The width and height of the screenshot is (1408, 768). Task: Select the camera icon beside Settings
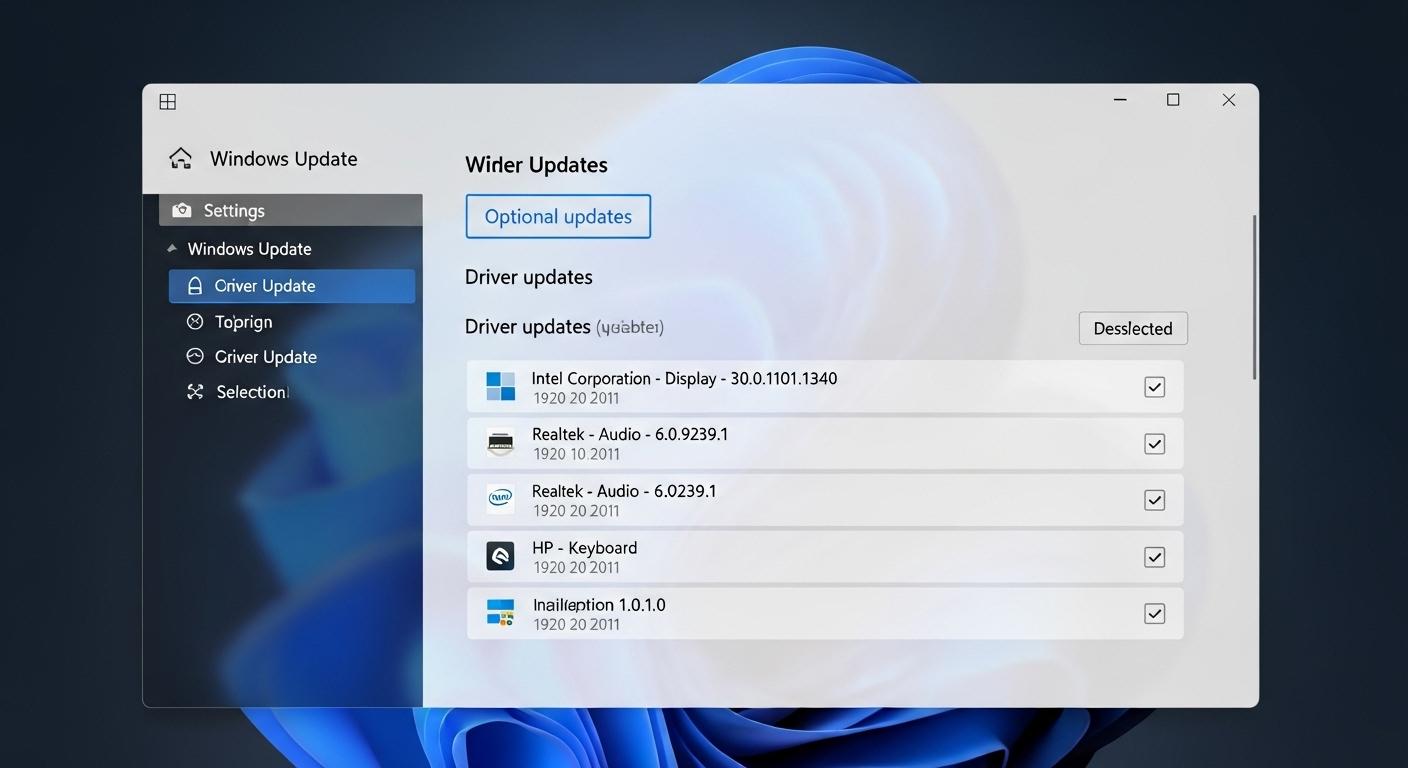pos(182,210)
